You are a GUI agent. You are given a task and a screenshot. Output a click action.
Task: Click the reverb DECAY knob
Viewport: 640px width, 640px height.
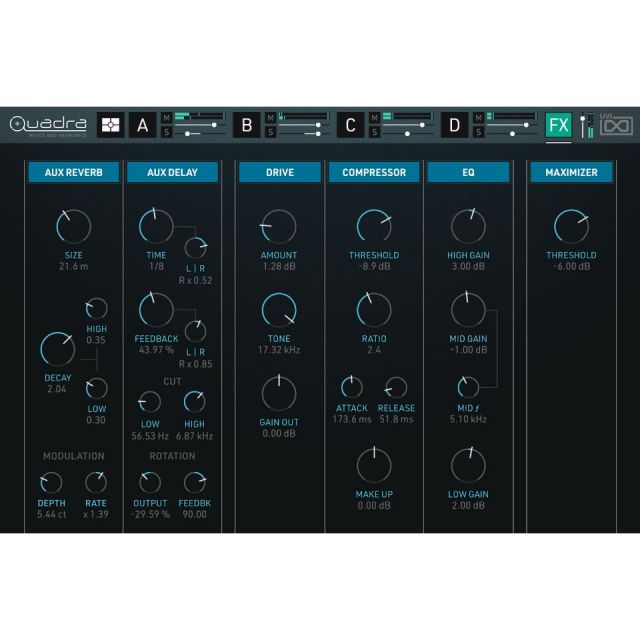point(58,349)
